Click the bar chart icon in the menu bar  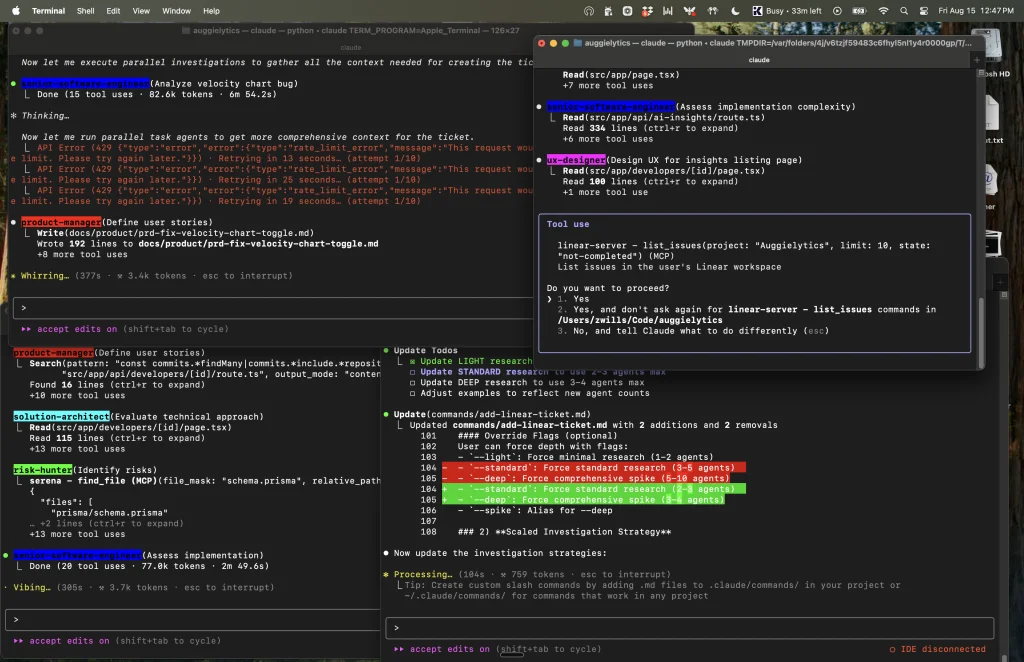666,11
